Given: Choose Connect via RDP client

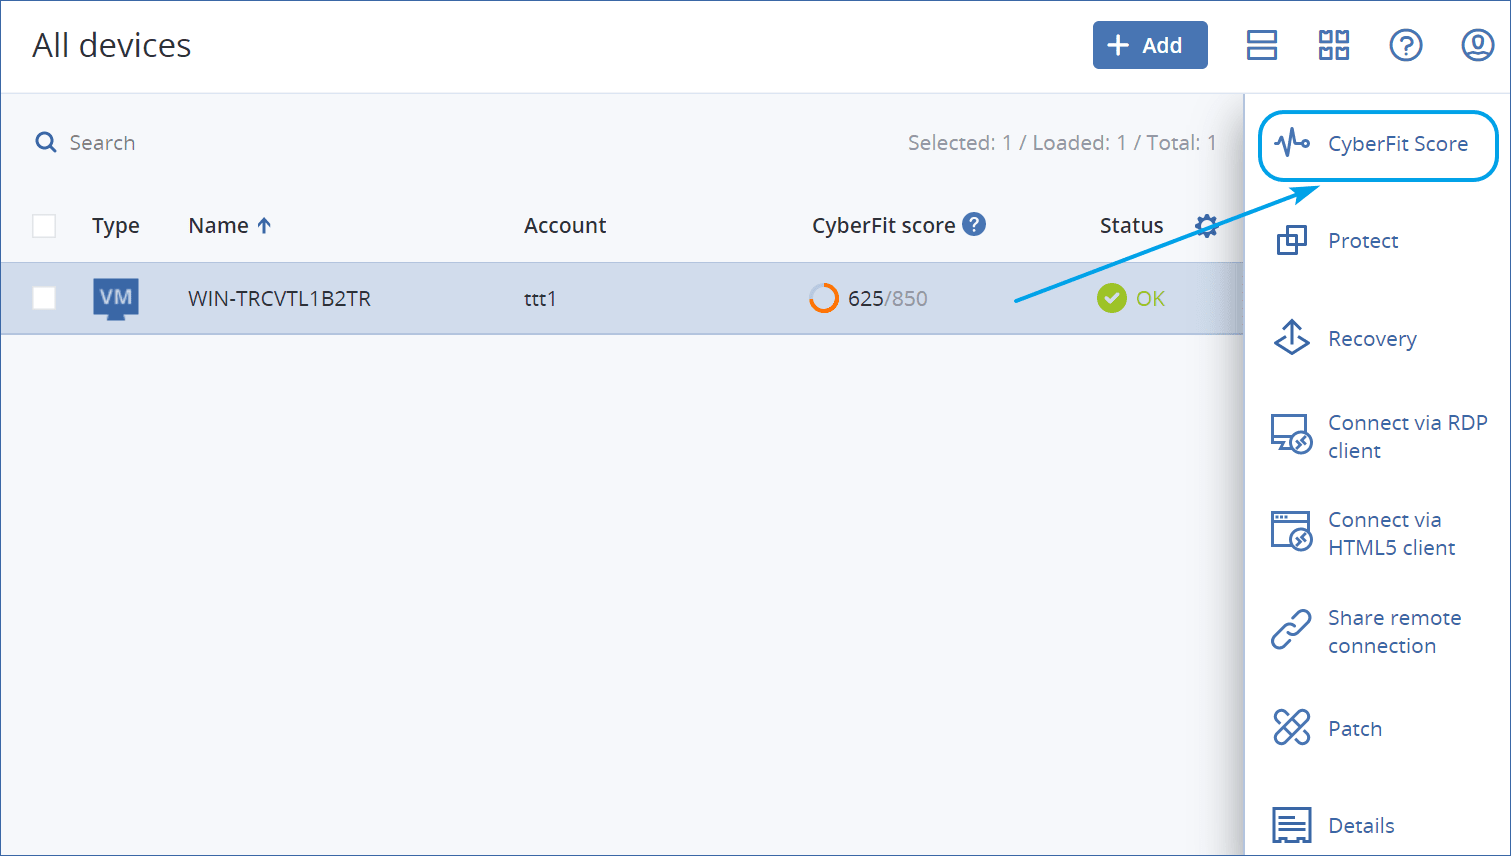Looking at the screenshot, I should (x=1408, y=437).
